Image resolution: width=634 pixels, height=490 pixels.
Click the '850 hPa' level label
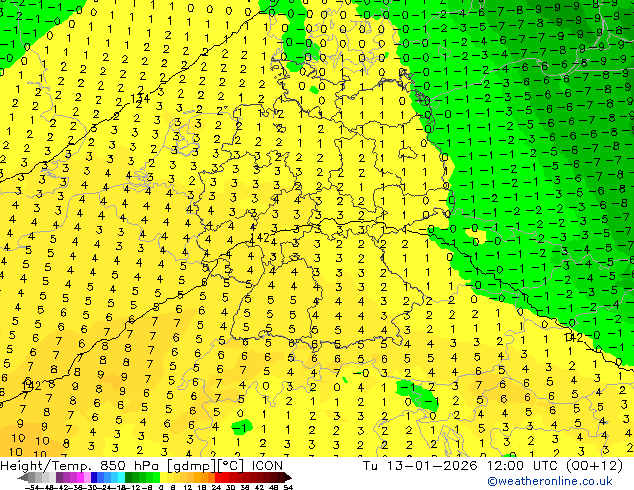point(127,466)
